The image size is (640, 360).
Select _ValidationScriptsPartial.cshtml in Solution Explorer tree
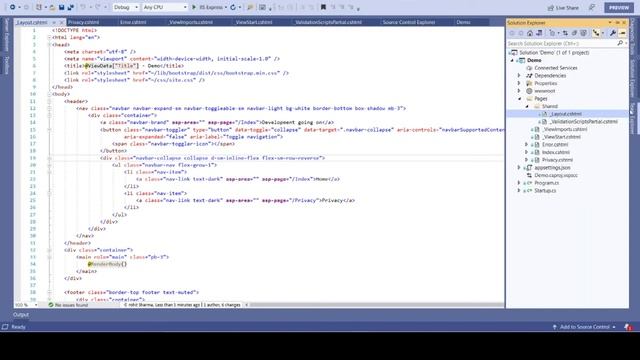pos(583,122)
